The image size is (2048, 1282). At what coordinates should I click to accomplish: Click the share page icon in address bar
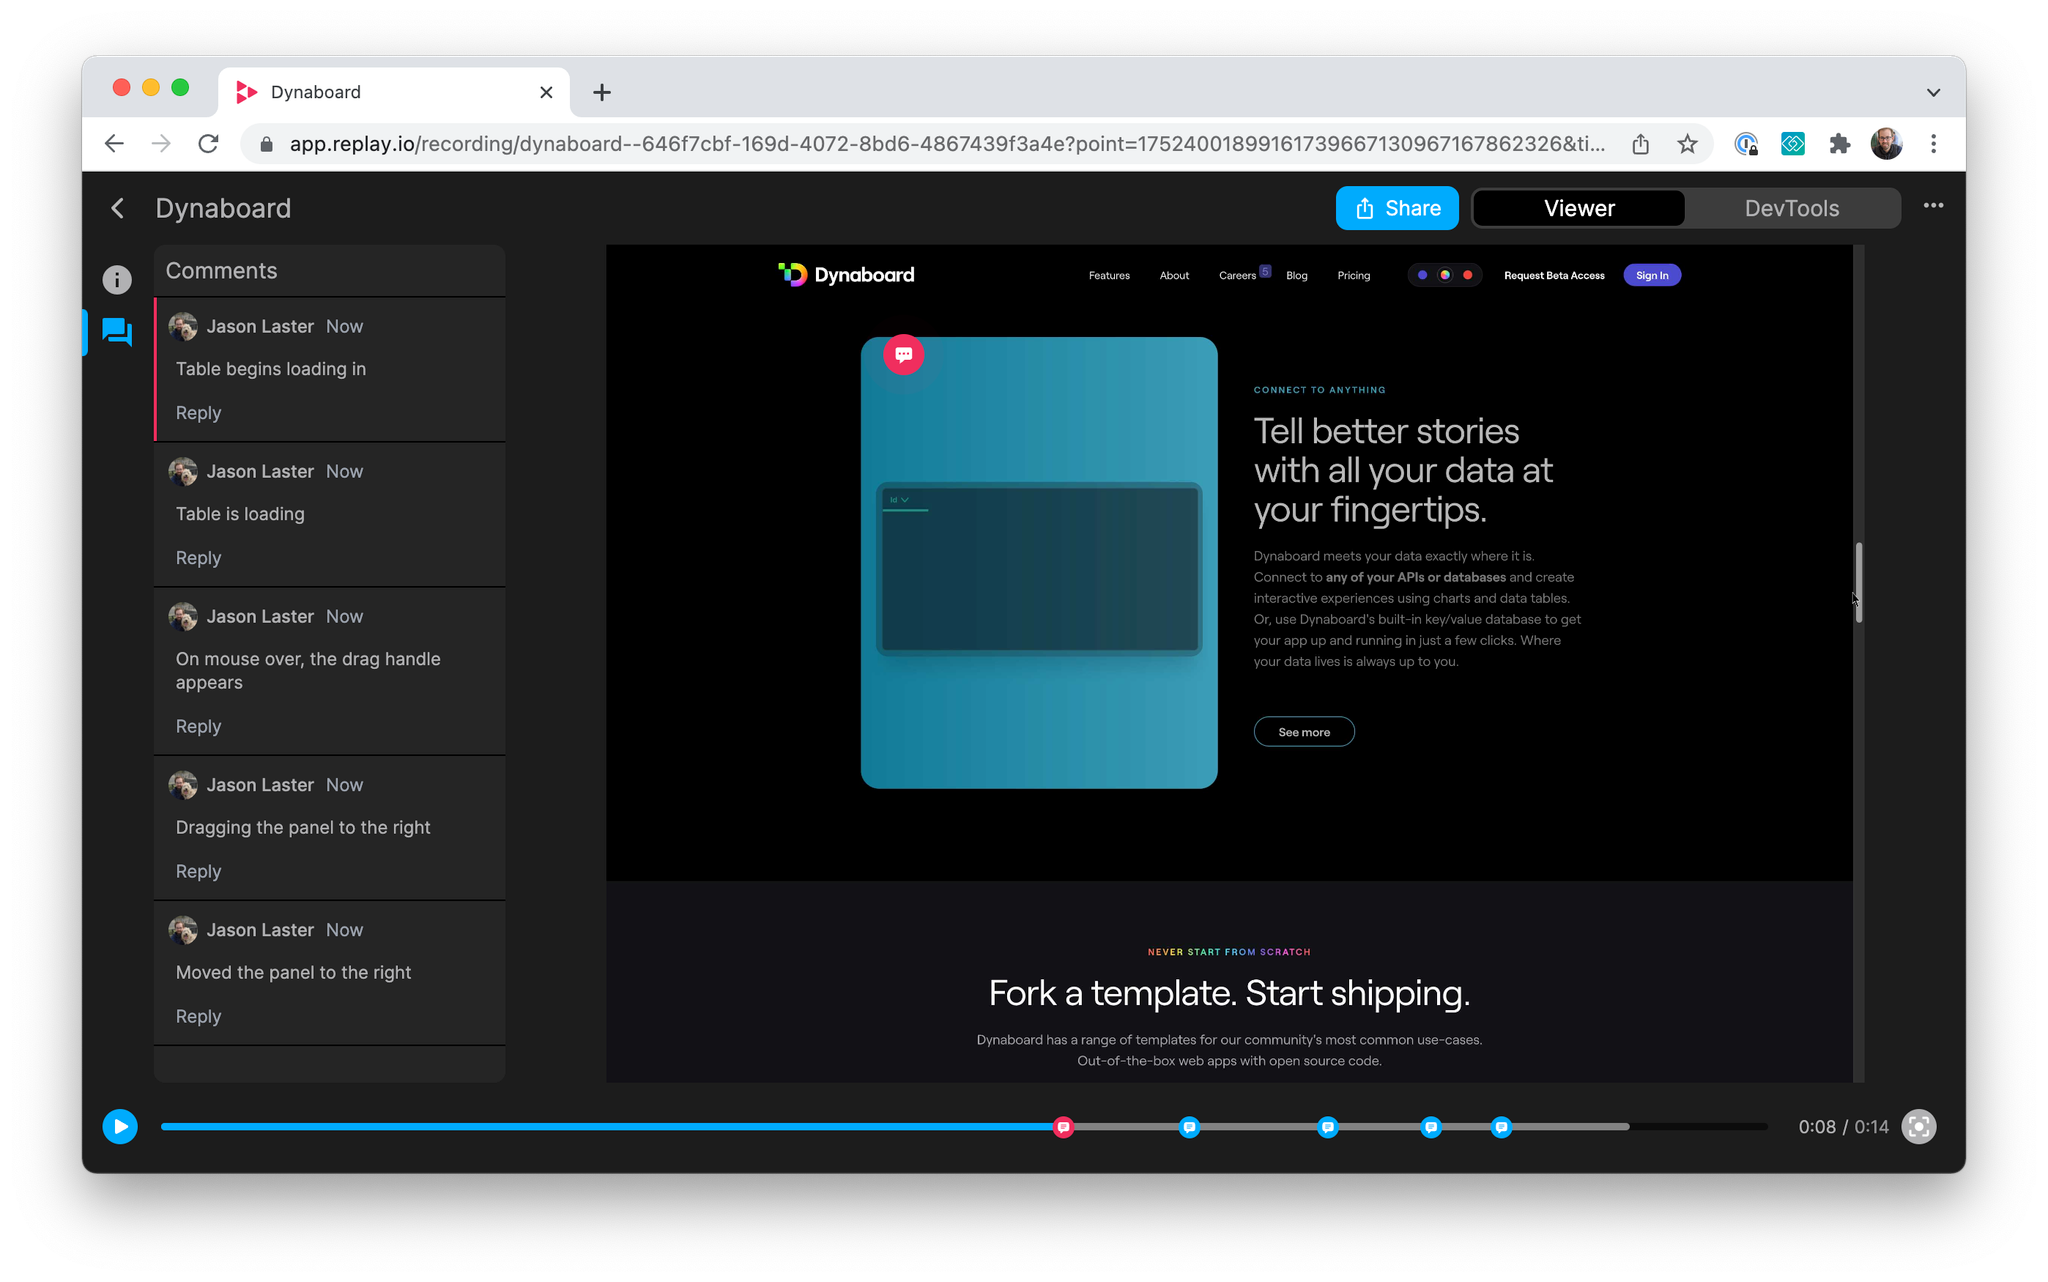(1640, 144)
